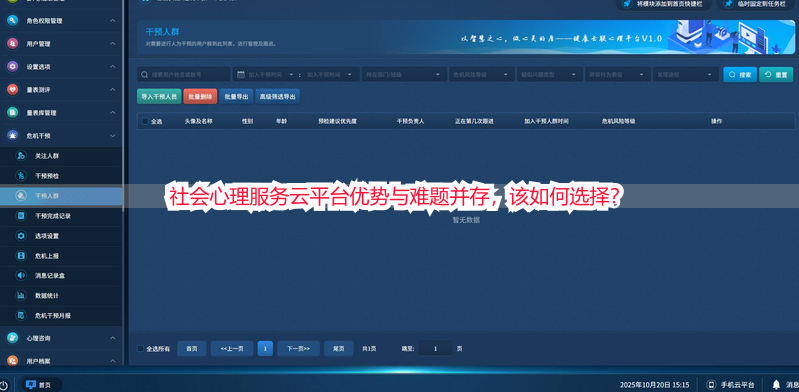Click the highlighted 干预人群 icon

click(x=21, y=196)
